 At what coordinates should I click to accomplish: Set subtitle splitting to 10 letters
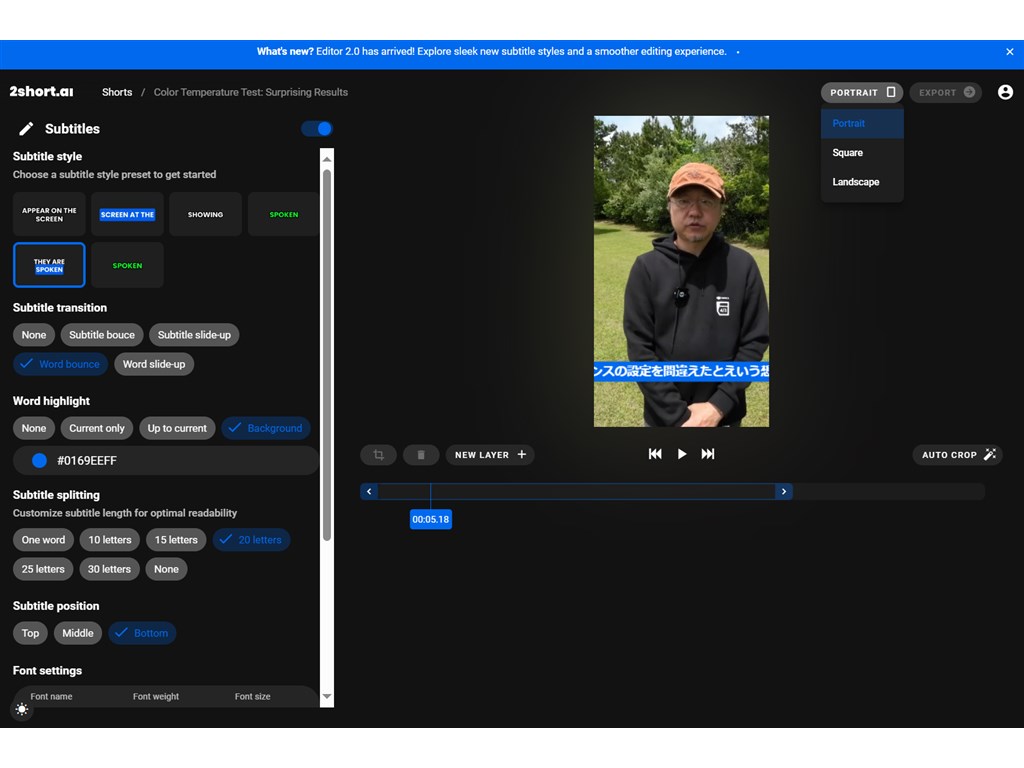(110, 540)
